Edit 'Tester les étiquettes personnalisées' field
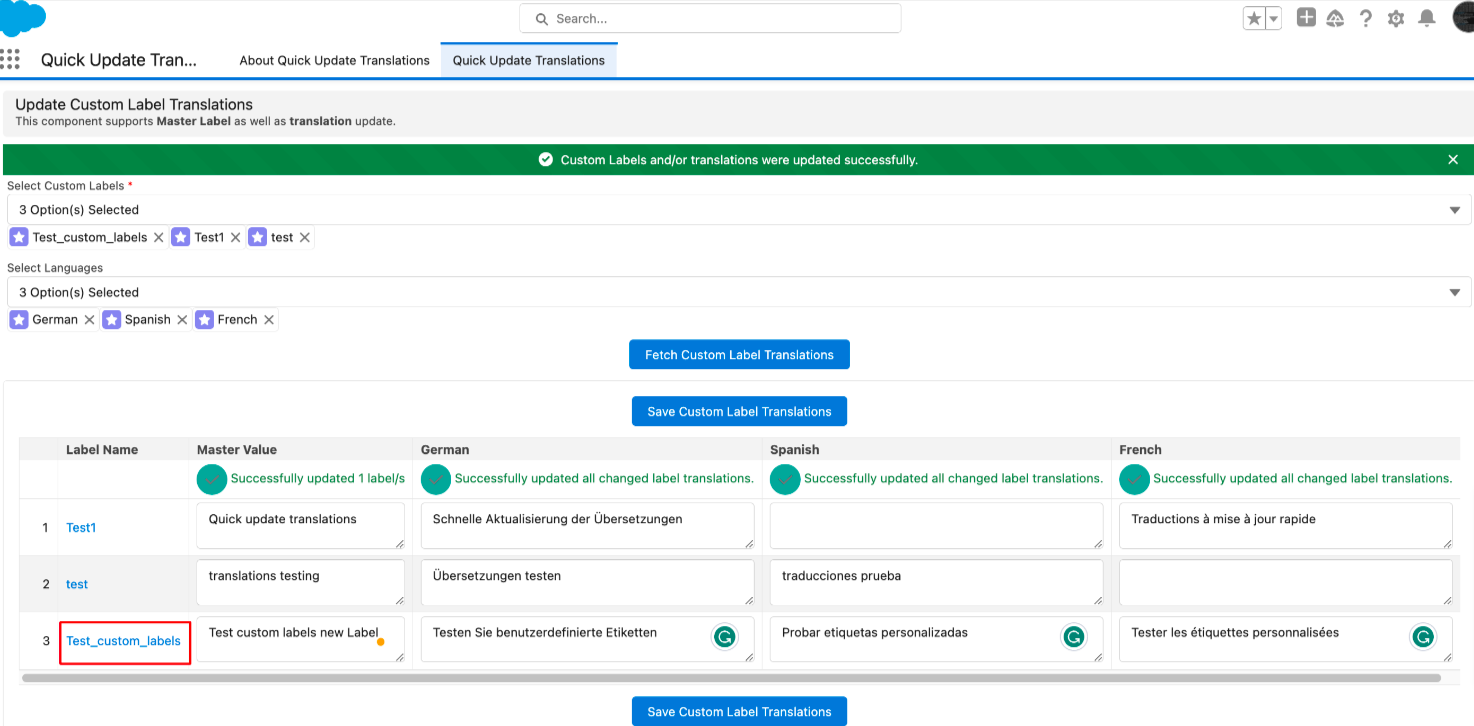 1286,640
